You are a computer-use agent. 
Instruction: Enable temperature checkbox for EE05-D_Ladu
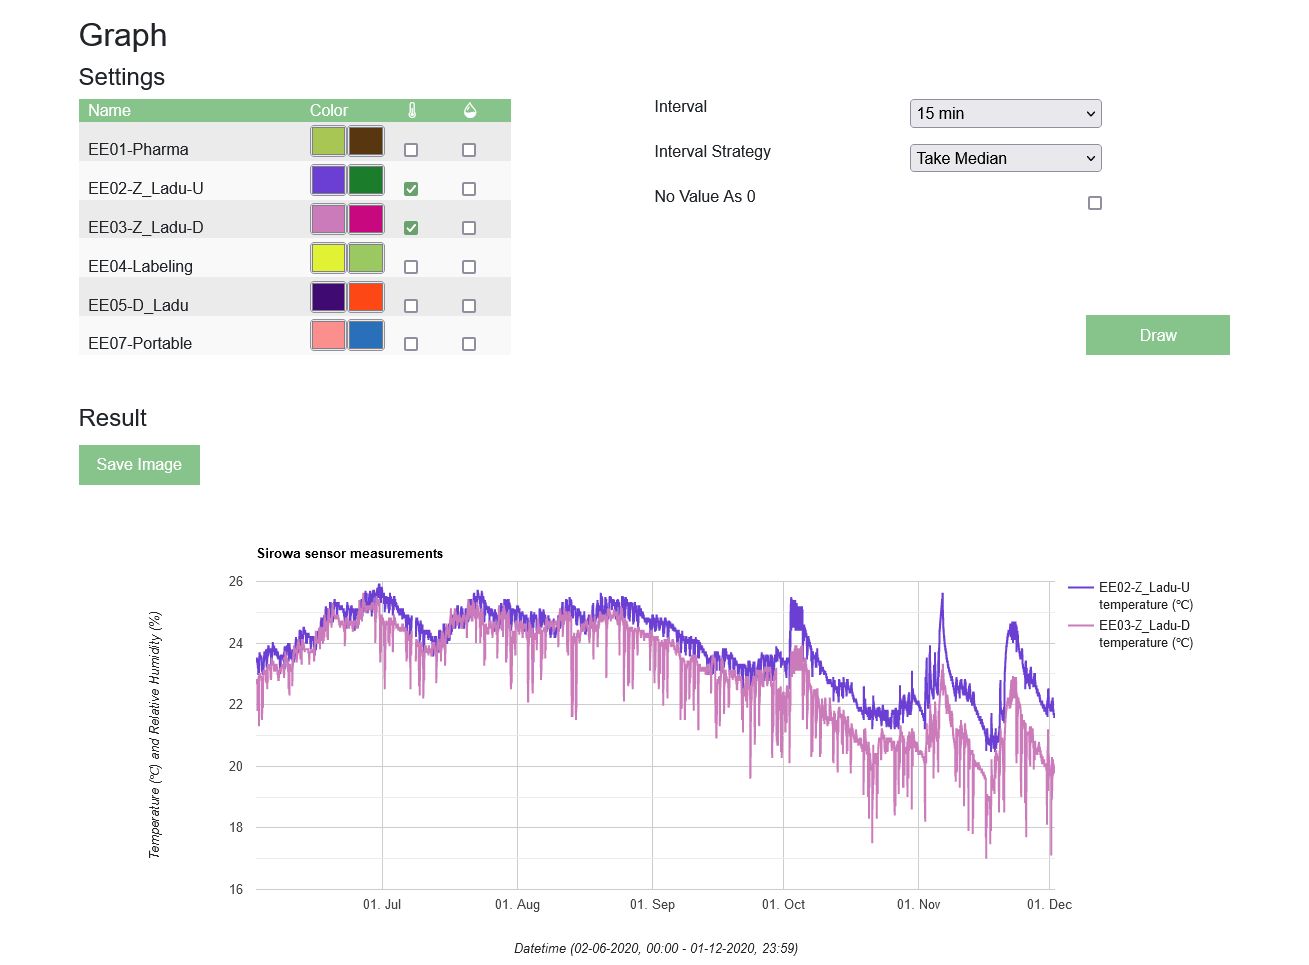[411, 306]
